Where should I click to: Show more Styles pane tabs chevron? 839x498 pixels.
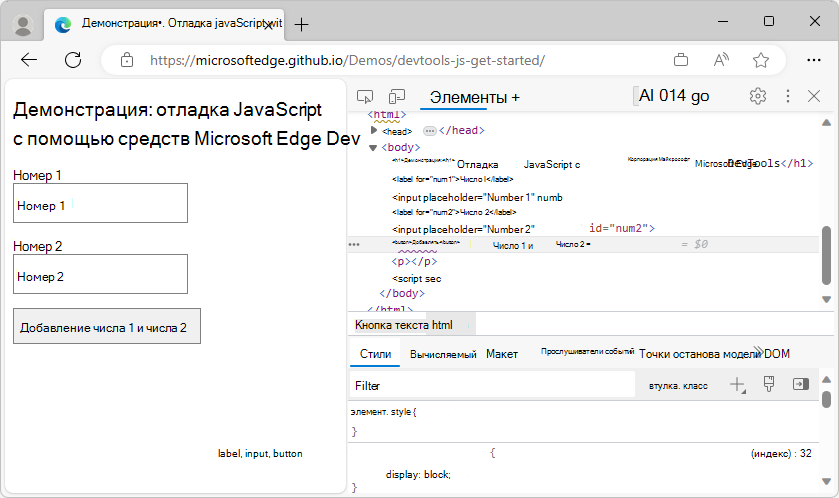(759, 353)
